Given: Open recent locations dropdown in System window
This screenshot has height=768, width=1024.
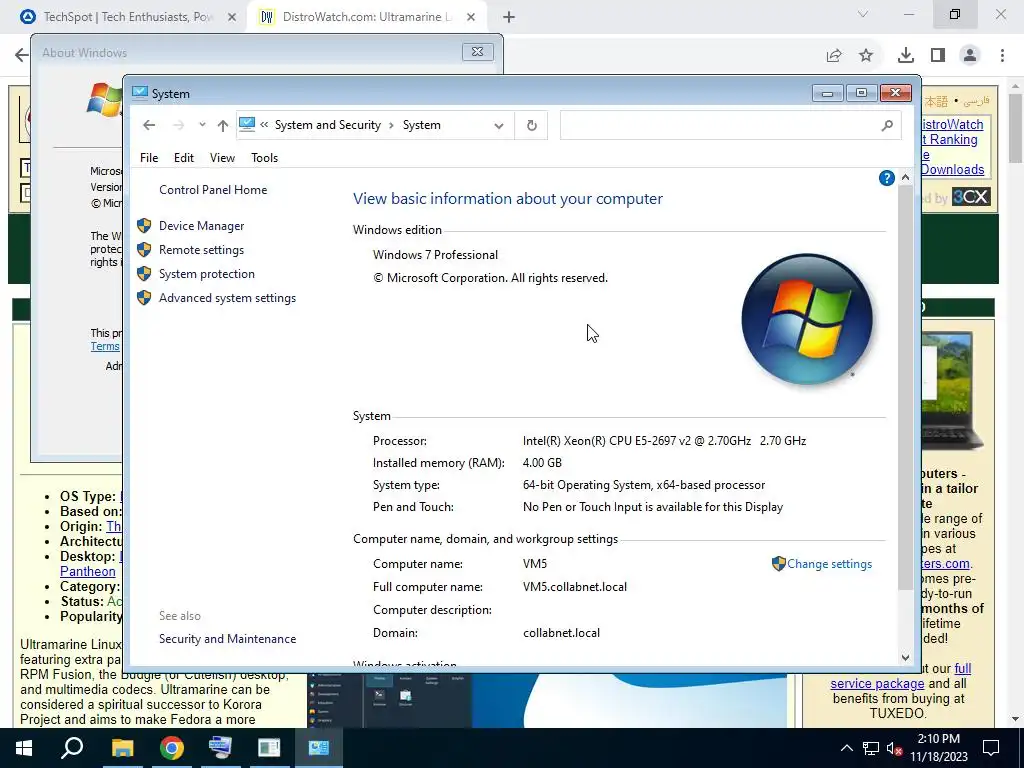Looking at the screenshot, I should (x=202, y=125).
